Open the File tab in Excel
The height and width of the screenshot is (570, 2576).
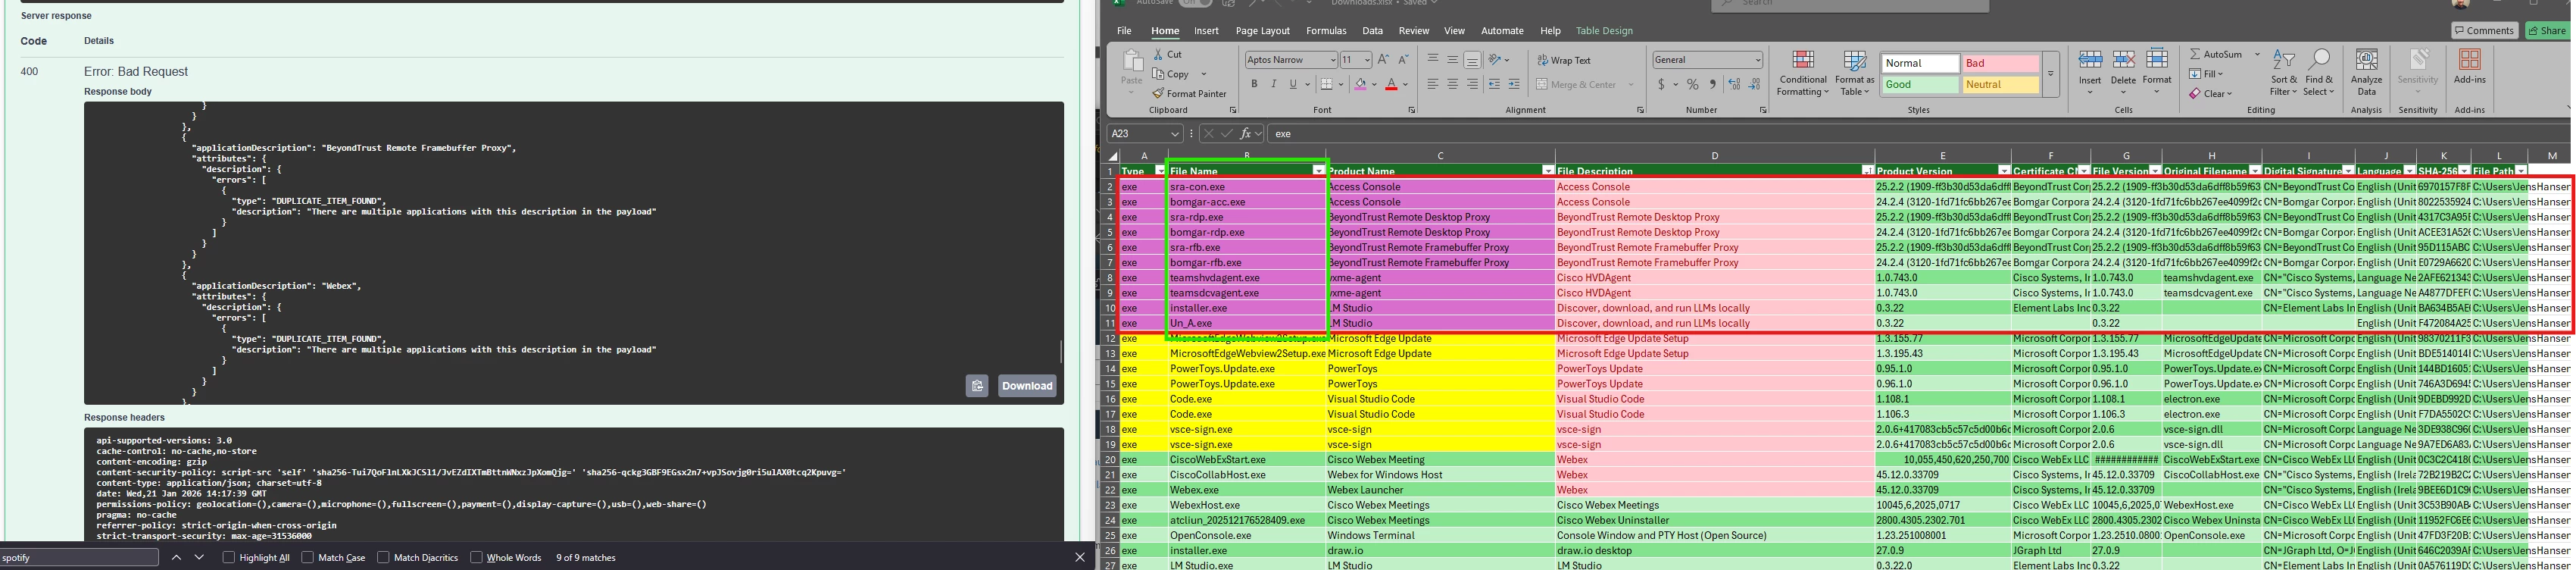click(1124, 31)
